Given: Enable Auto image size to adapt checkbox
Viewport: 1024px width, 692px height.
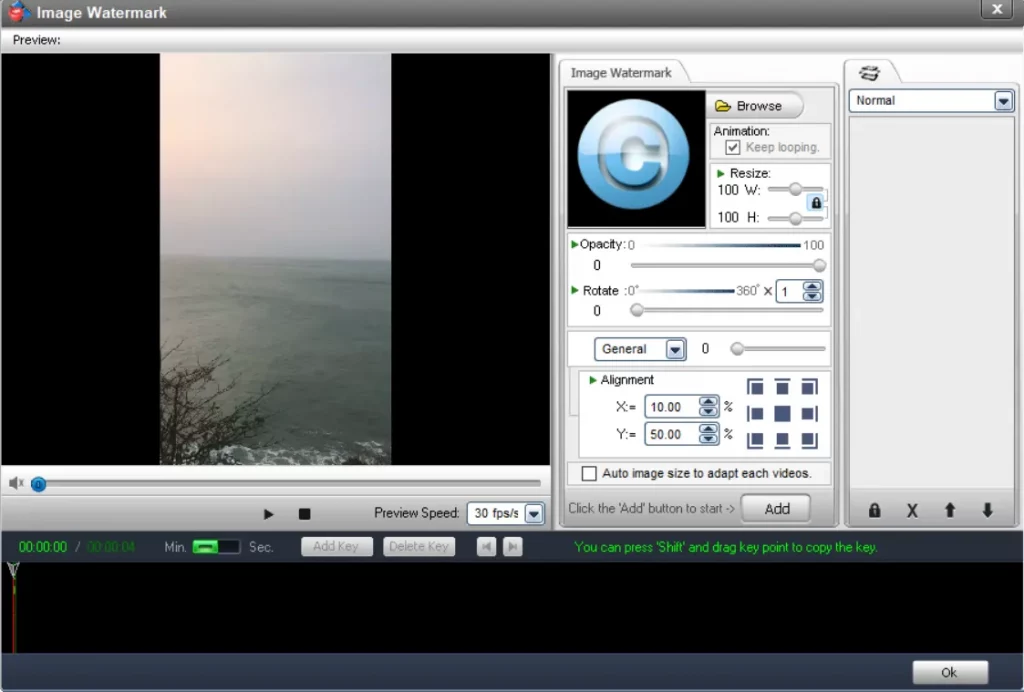Looking at the screenshot, I should point(589,473).
